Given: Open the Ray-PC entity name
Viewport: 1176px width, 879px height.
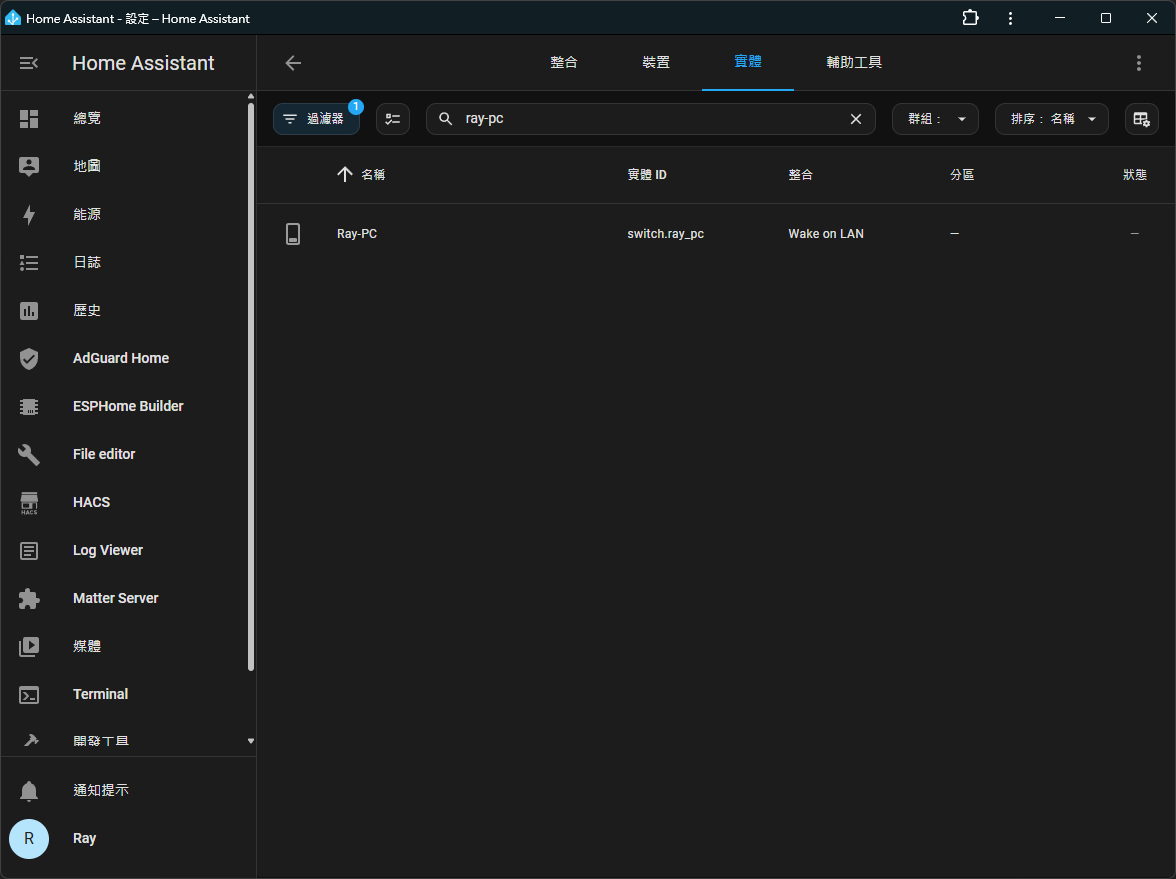Looking at the screenshot, I should coord(357,234).
